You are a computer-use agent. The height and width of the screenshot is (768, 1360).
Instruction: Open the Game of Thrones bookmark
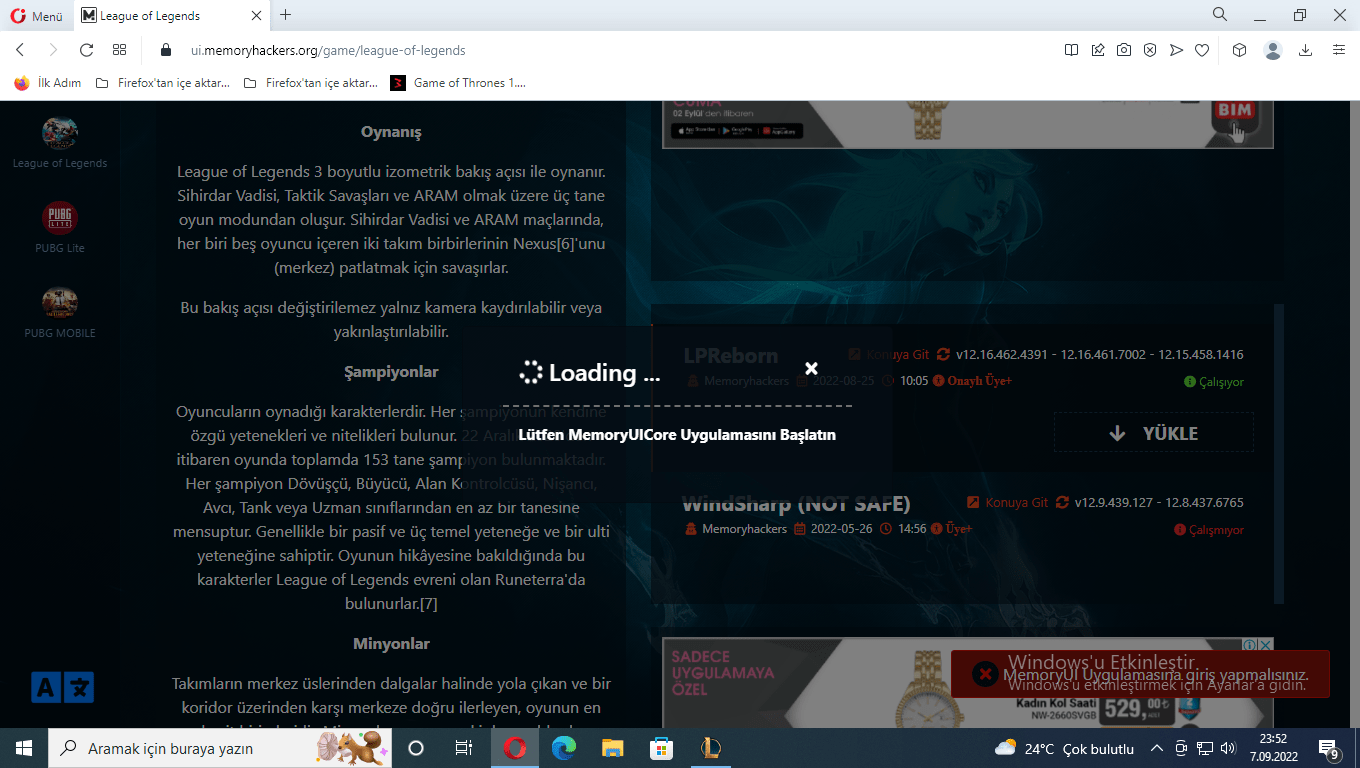pos(458,83)
